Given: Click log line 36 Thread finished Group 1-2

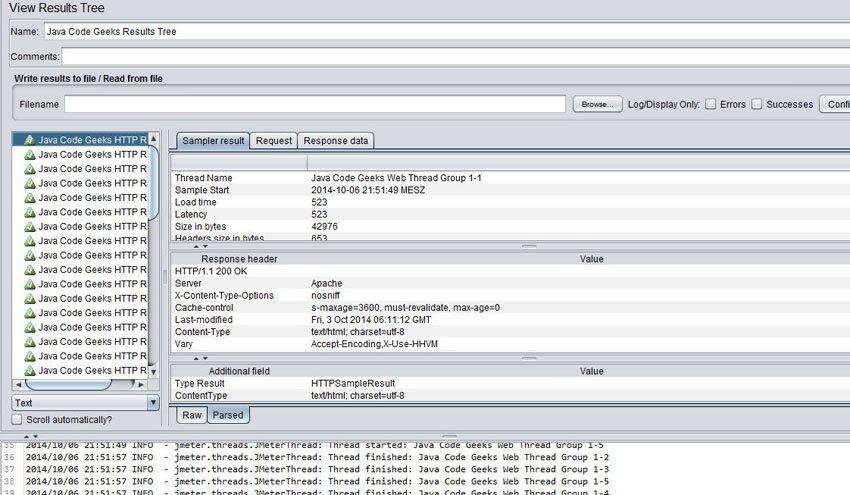Looking at the screenshot, I should pos(317,457).
